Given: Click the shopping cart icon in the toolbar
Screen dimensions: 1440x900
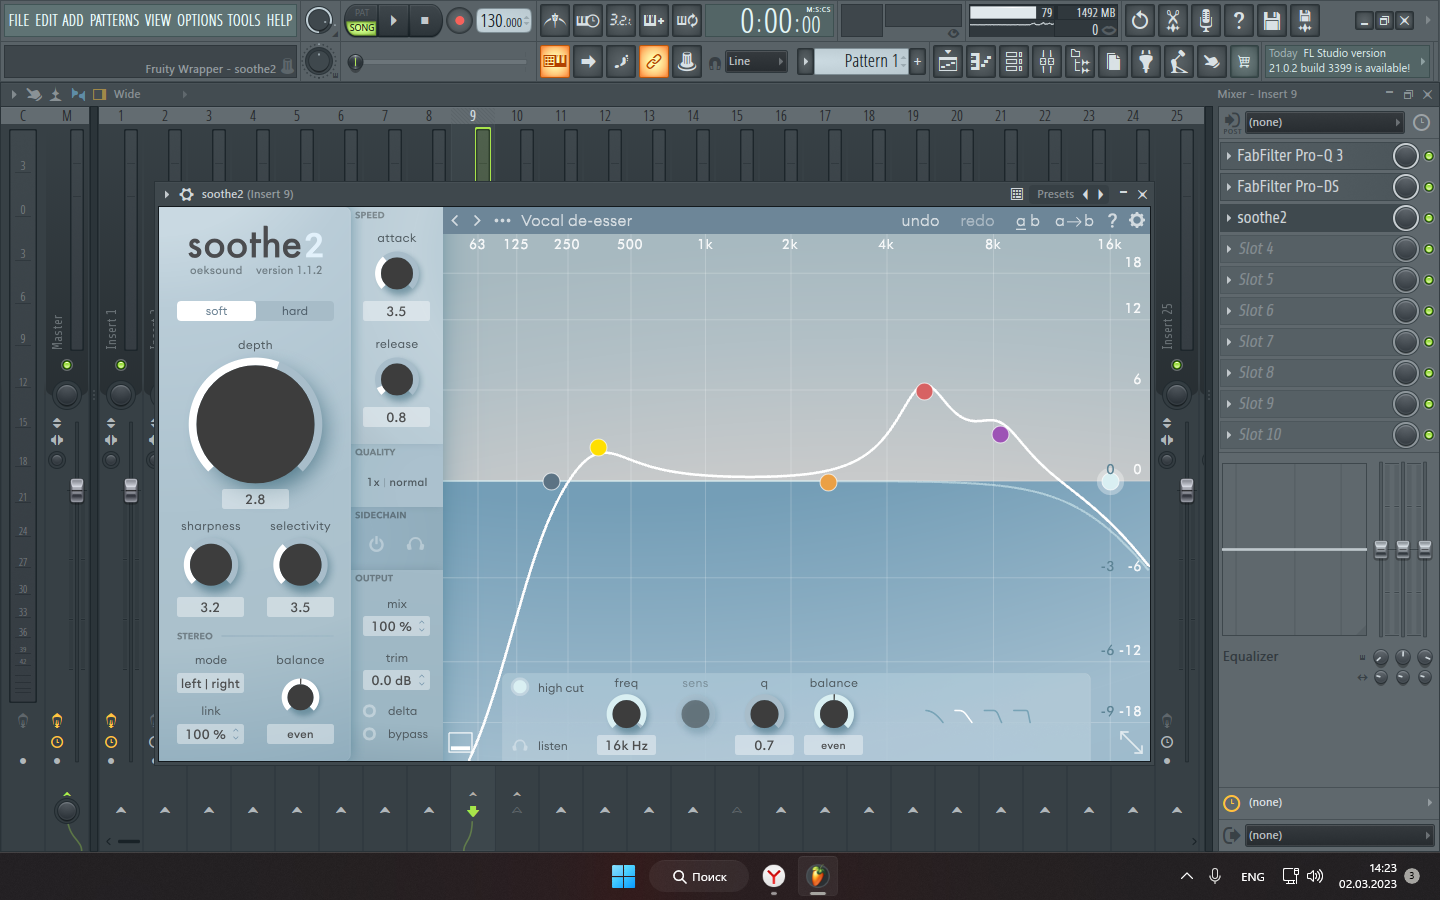Looking at the screenshot, I should tap(1244, 62).
